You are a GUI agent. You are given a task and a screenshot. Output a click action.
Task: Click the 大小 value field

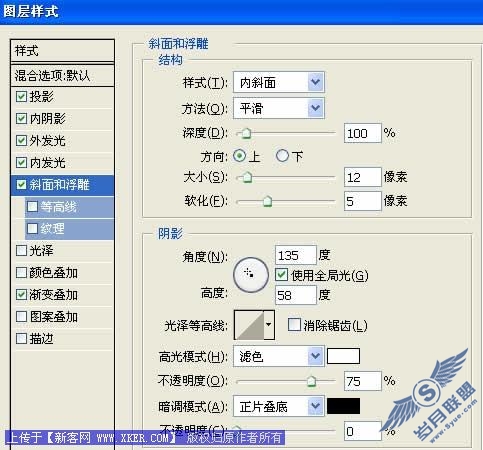tap(363, 177)
